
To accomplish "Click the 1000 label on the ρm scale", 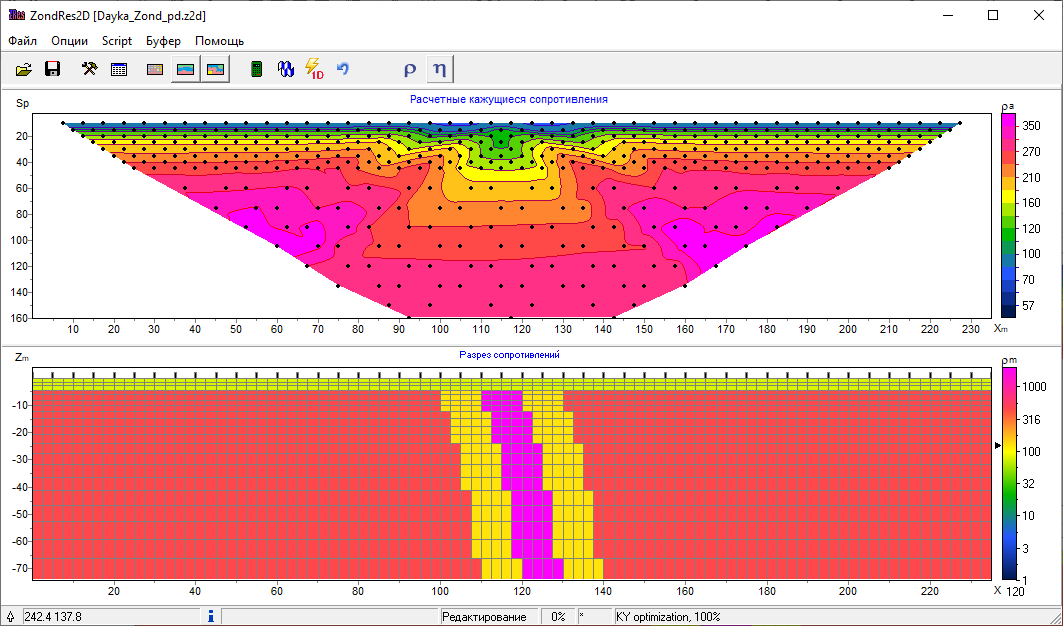I will click(x=1035, y=385).
